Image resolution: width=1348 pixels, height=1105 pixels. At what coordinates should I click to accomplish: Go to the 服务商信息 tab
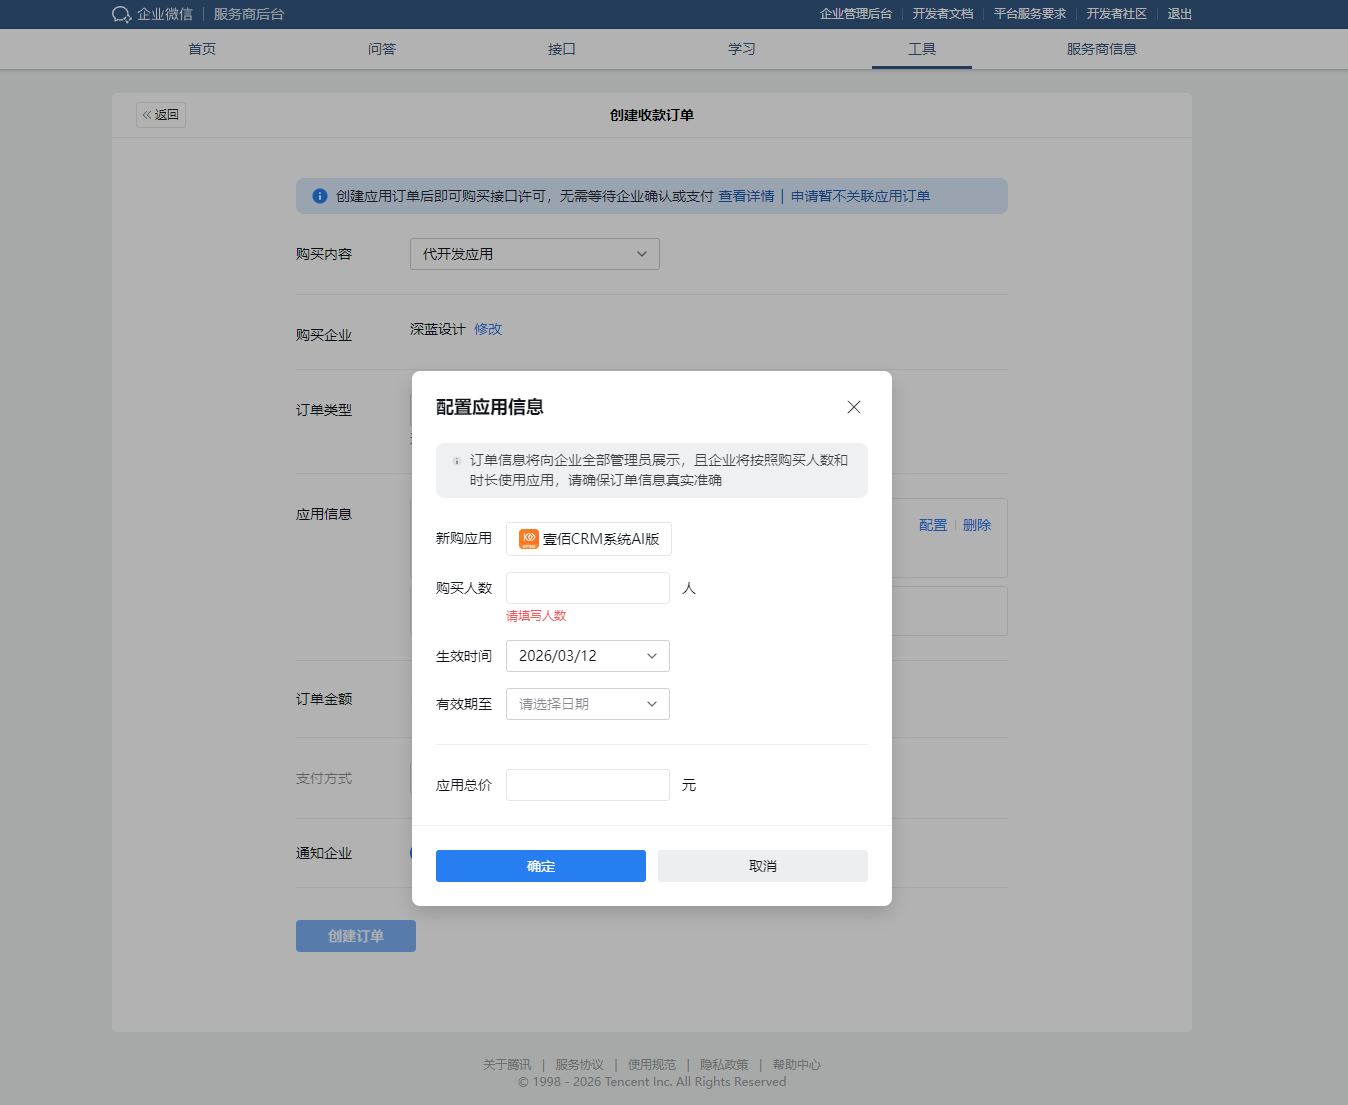tap(1101, 49)
